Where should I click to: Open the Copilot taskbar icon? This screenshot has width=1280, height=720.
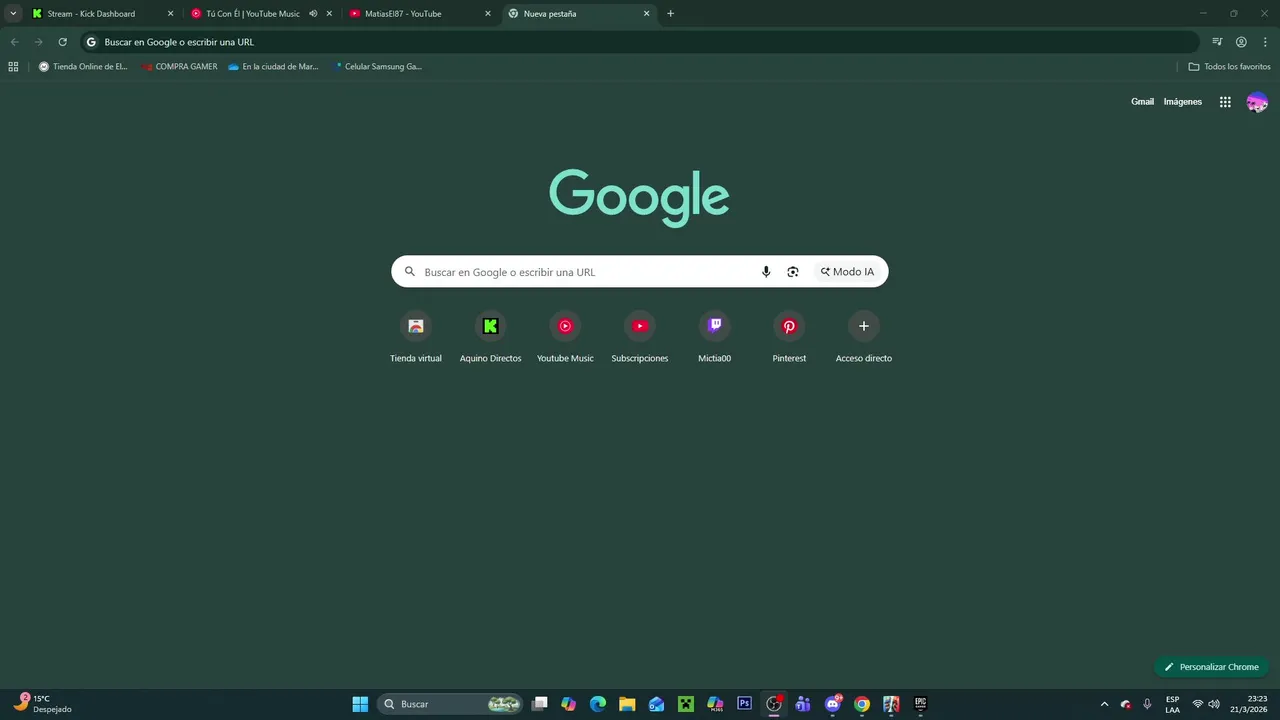(569, 704)
